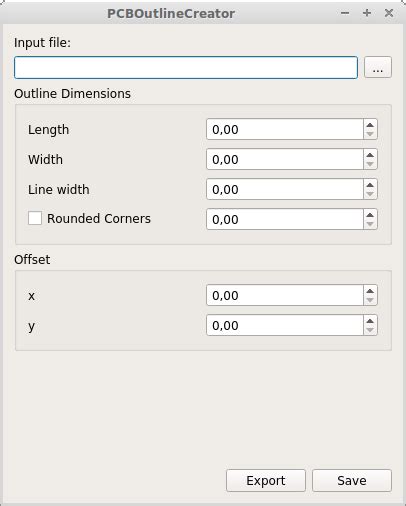This screenshot has height=506, width=406.
Task: Increase the y offset value
Action: [370, 321]
